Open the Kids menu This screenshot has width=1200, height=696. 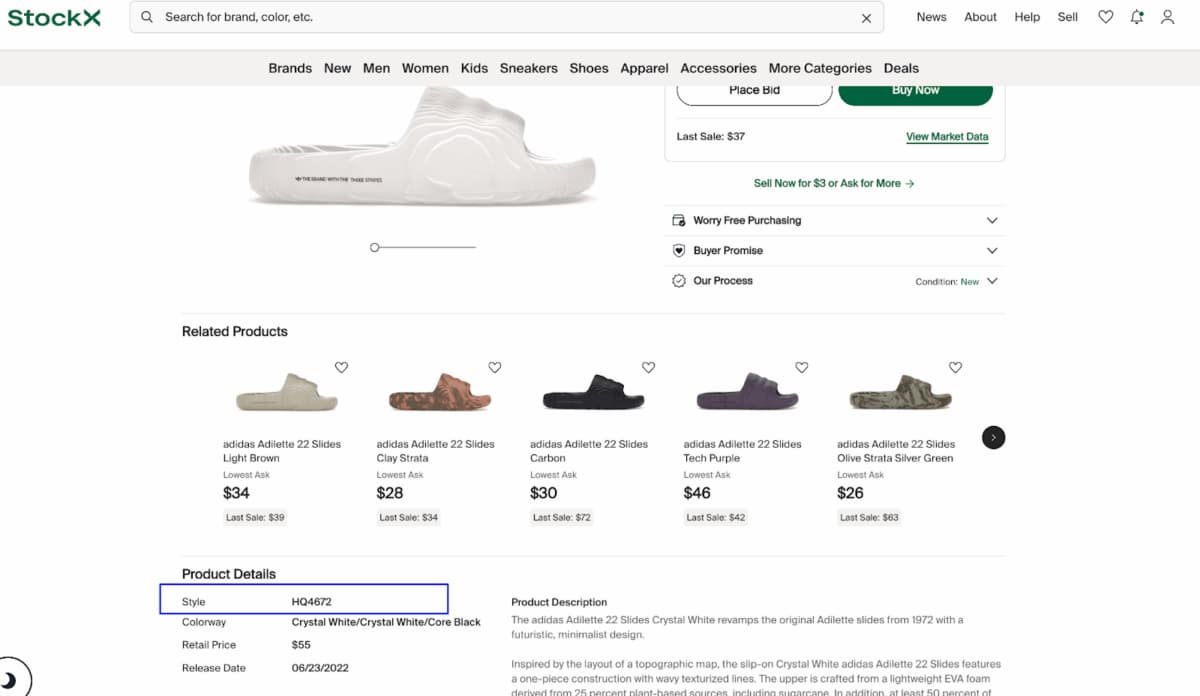point(474,68)
